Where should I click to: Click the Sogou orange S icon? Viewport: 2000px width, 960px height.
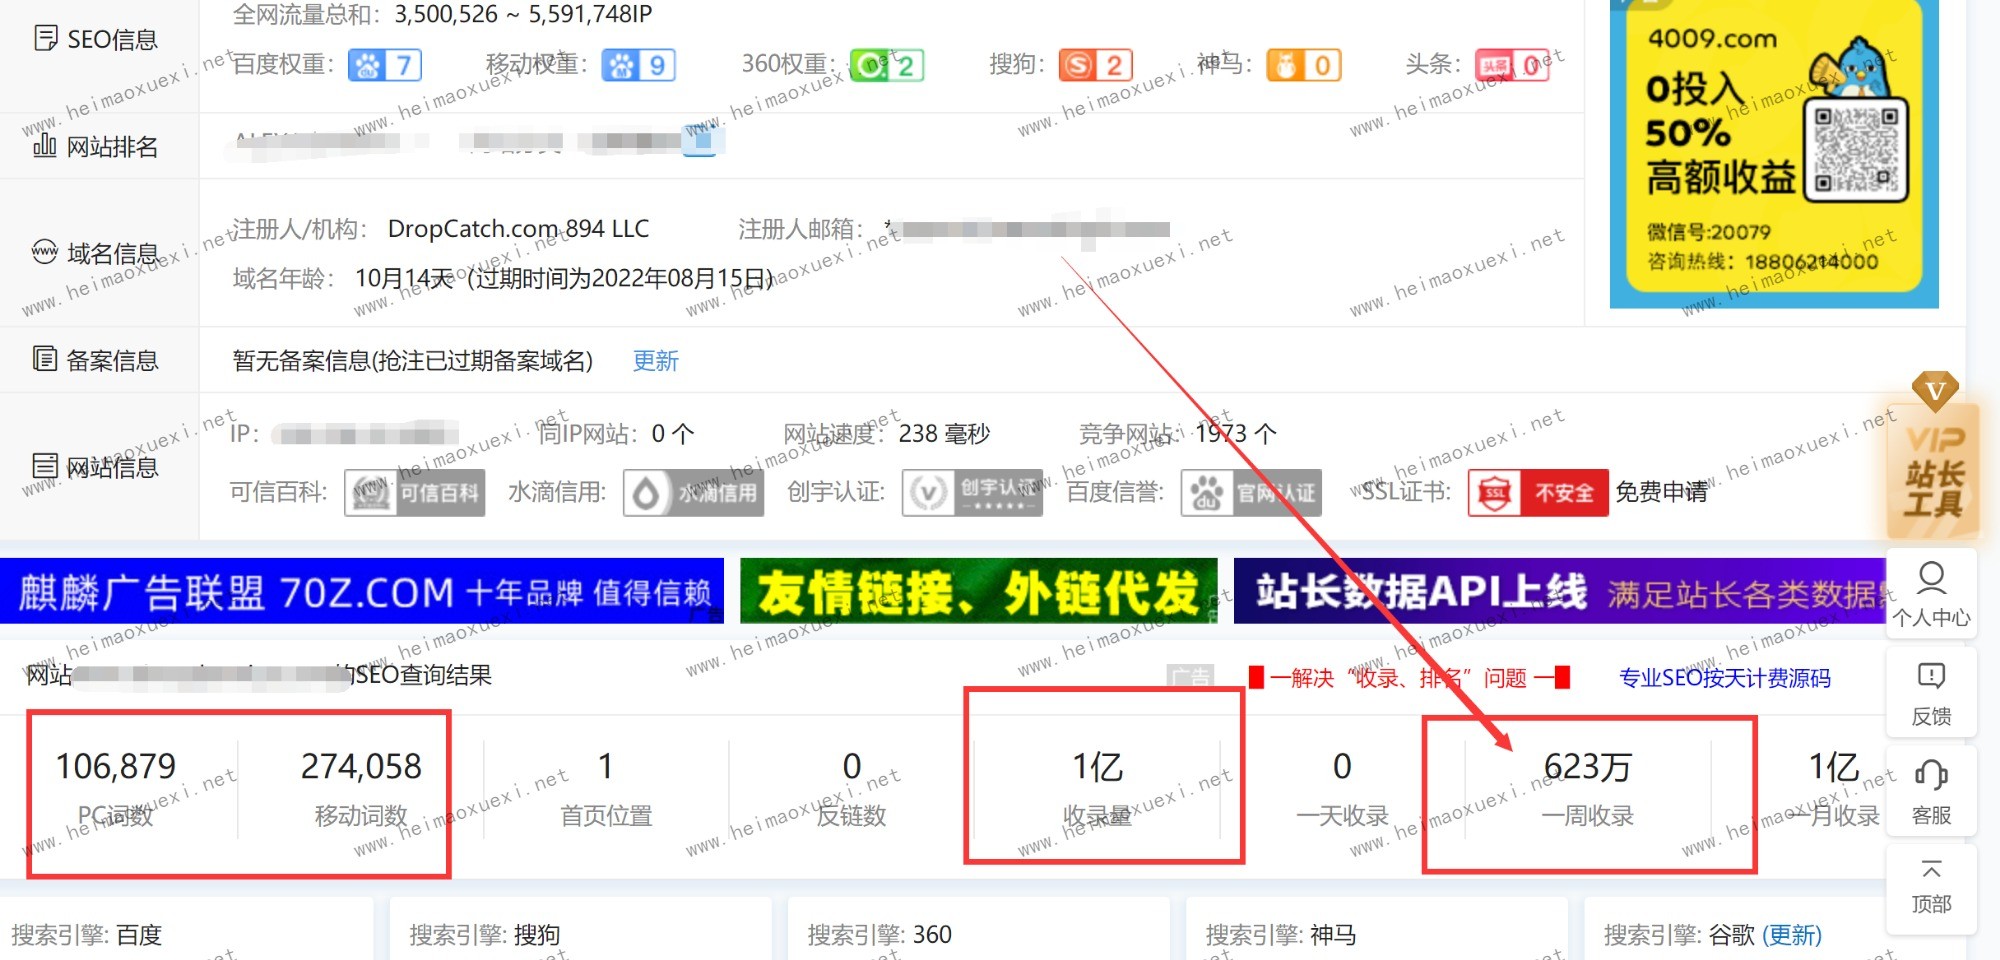[1077, 66]
